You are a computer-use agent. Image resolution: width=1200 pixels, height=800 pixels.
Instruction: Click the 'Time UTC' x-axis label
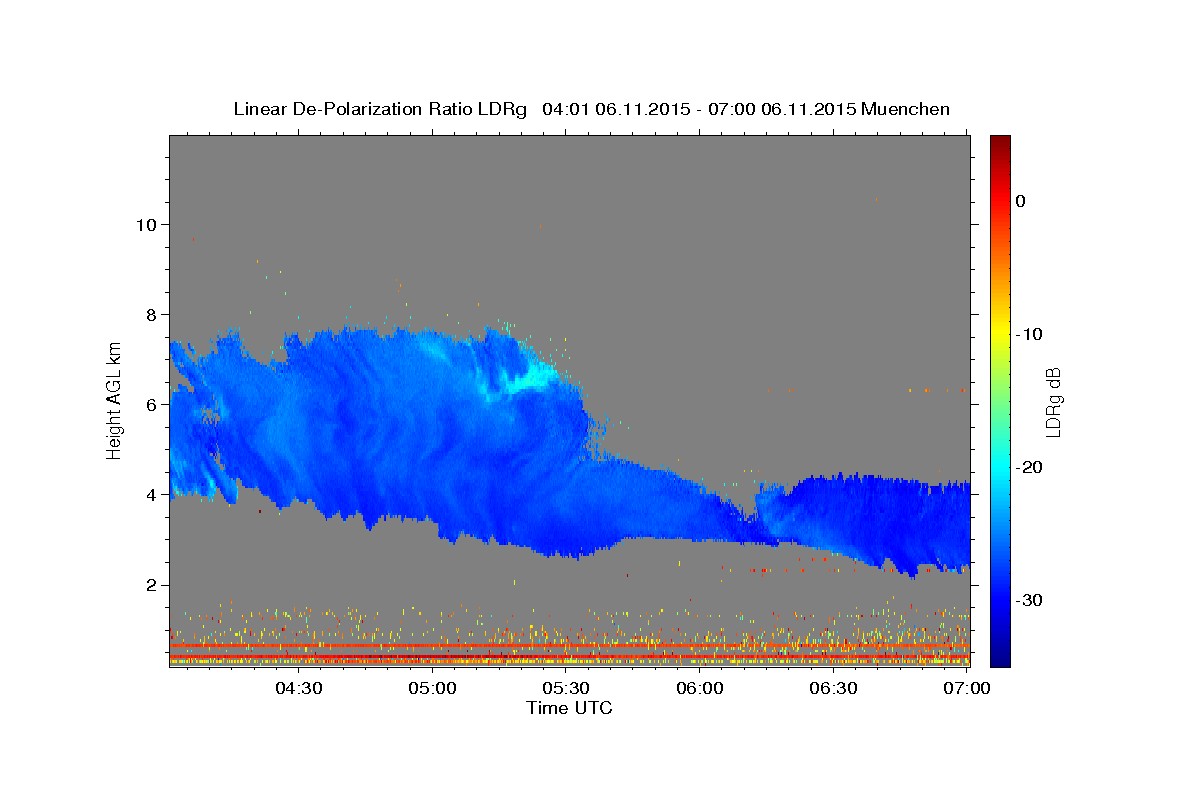click(x=569, y=708)
